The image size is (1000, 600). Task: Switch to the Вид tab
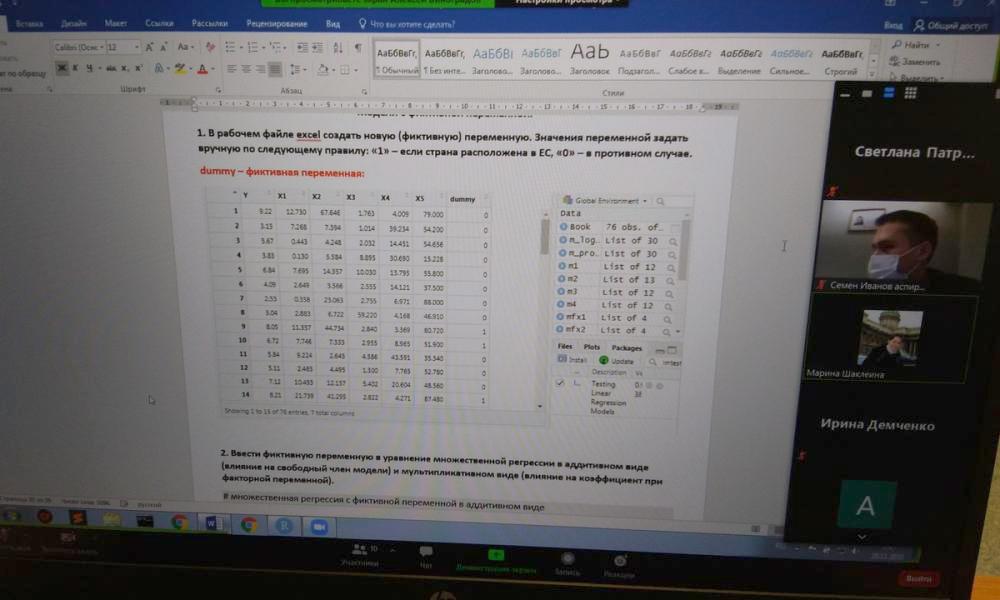point(333,24)
